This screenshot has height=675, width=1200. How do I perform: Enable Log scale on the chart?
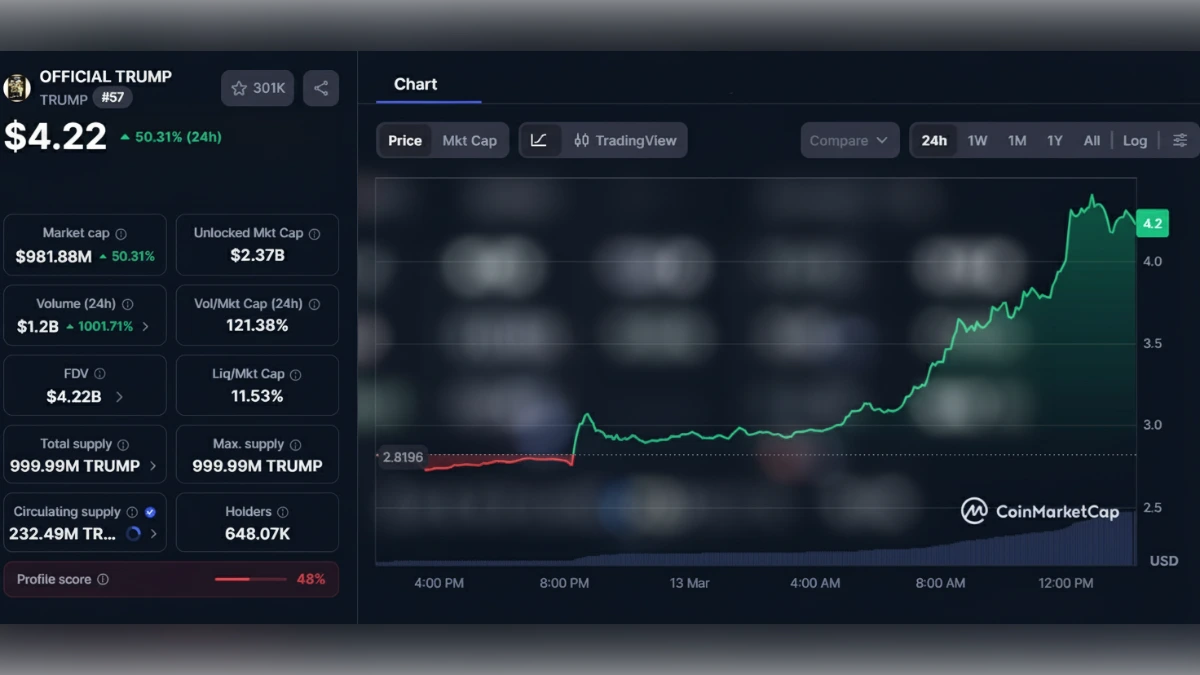[x=1135, y=140]
